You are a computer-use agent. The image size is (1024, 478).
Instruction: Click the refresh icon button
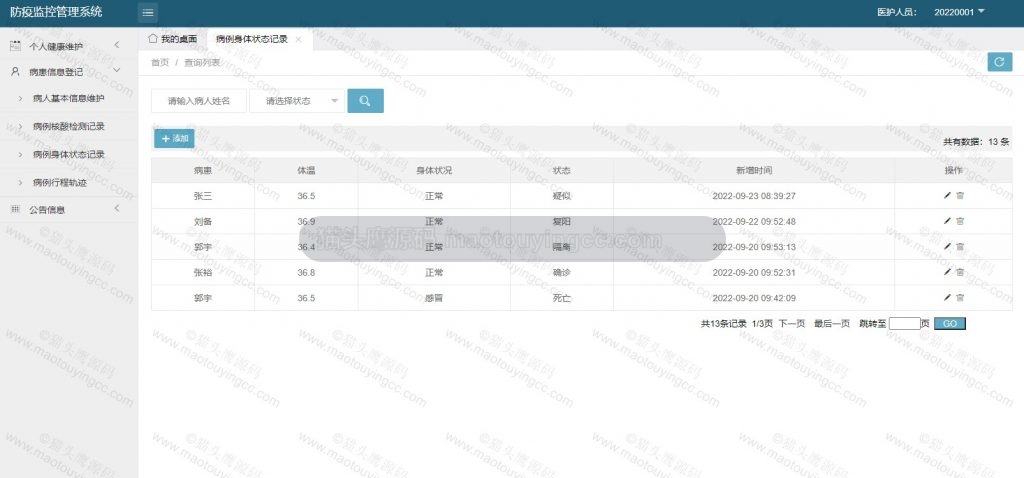click(999, 61)
